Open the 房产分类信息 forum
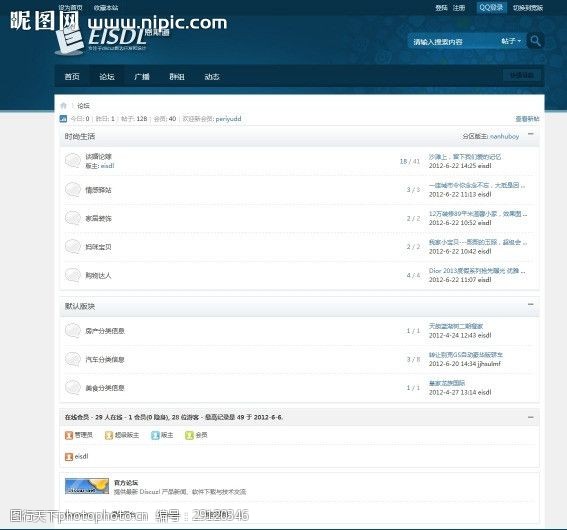 tap(105, 331)
